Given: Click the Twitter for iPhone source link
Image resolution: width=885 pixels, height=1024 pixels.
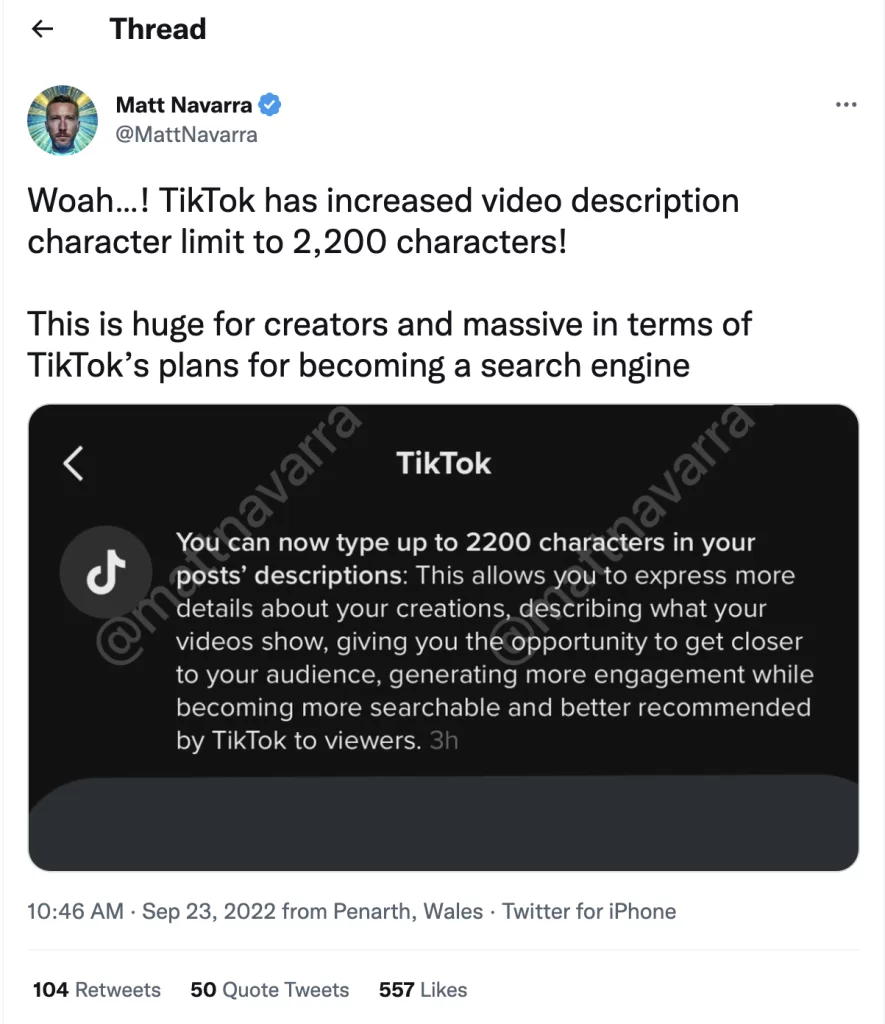Looking at the screenshot, I should click(x=589, y=911).
